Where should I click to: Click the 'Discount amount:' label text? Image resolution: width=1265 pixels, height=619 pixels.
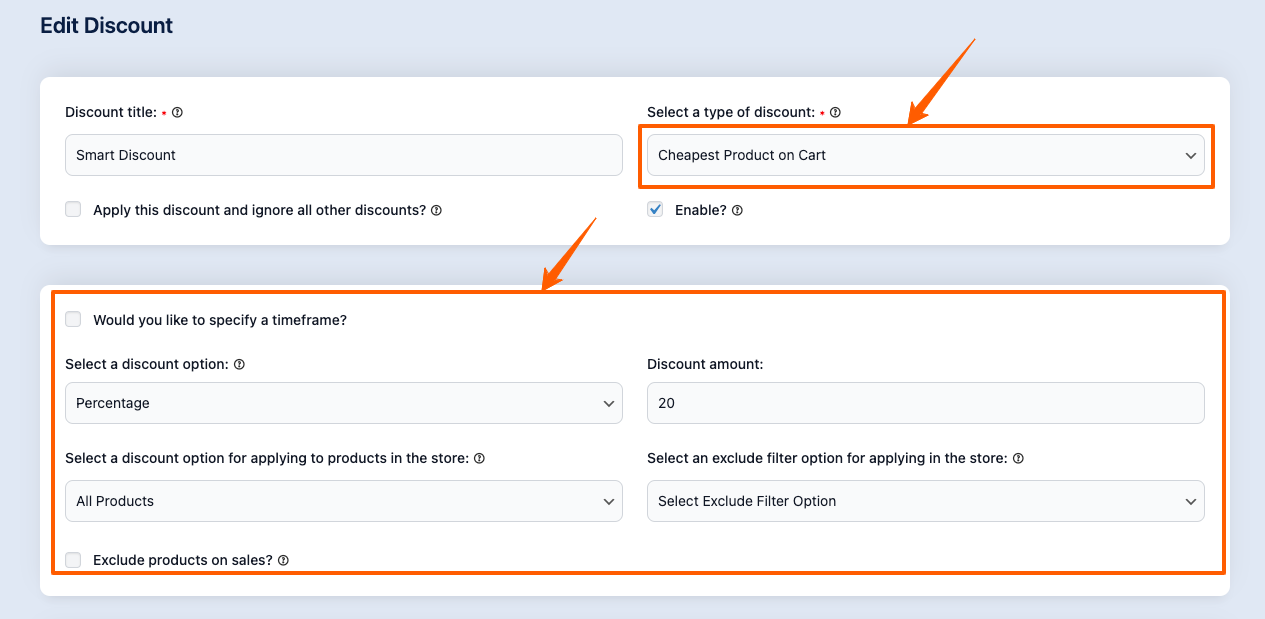pyautogui.click(x=705, y=365)
